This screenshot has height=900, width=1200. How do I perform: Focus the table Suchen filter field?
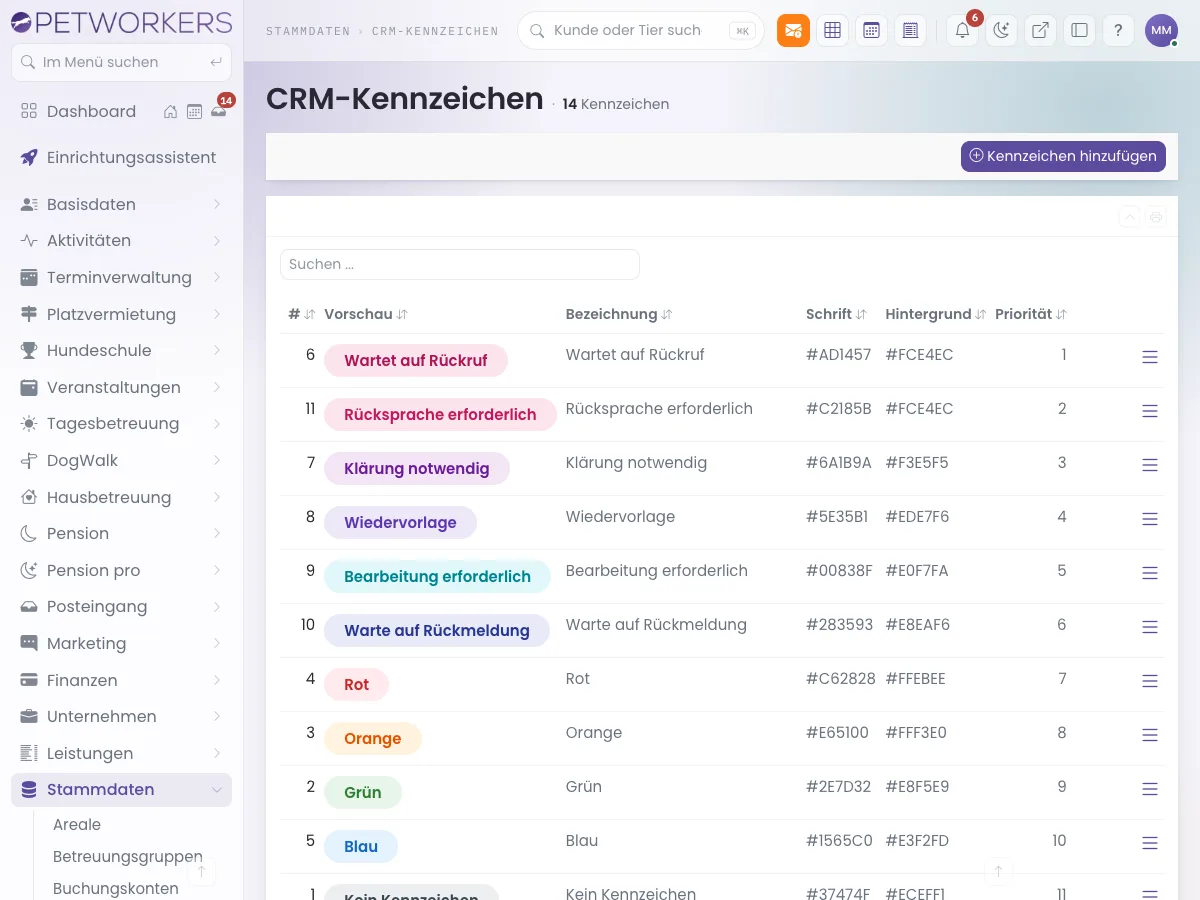460,264
